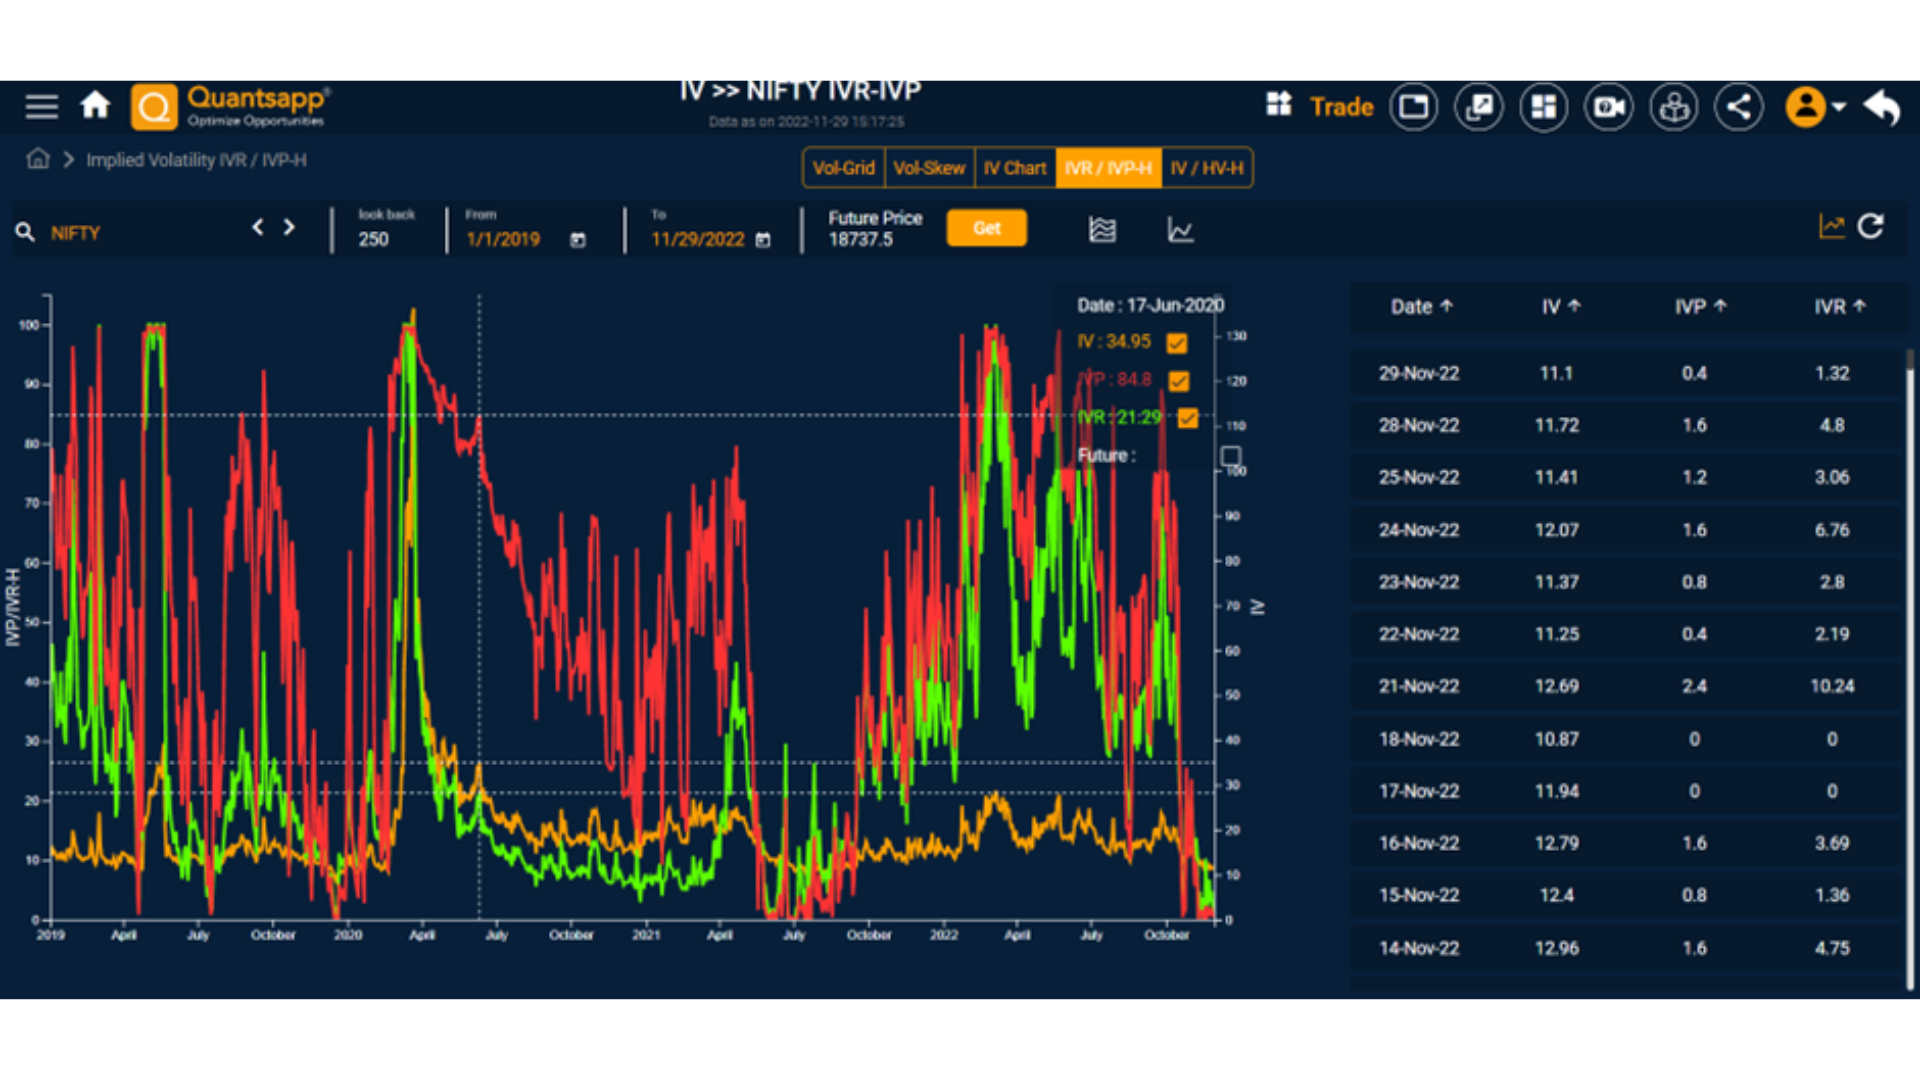Go to next symbol with right chevron
The image size is (1920, 1080).
[x=289, y=228]
